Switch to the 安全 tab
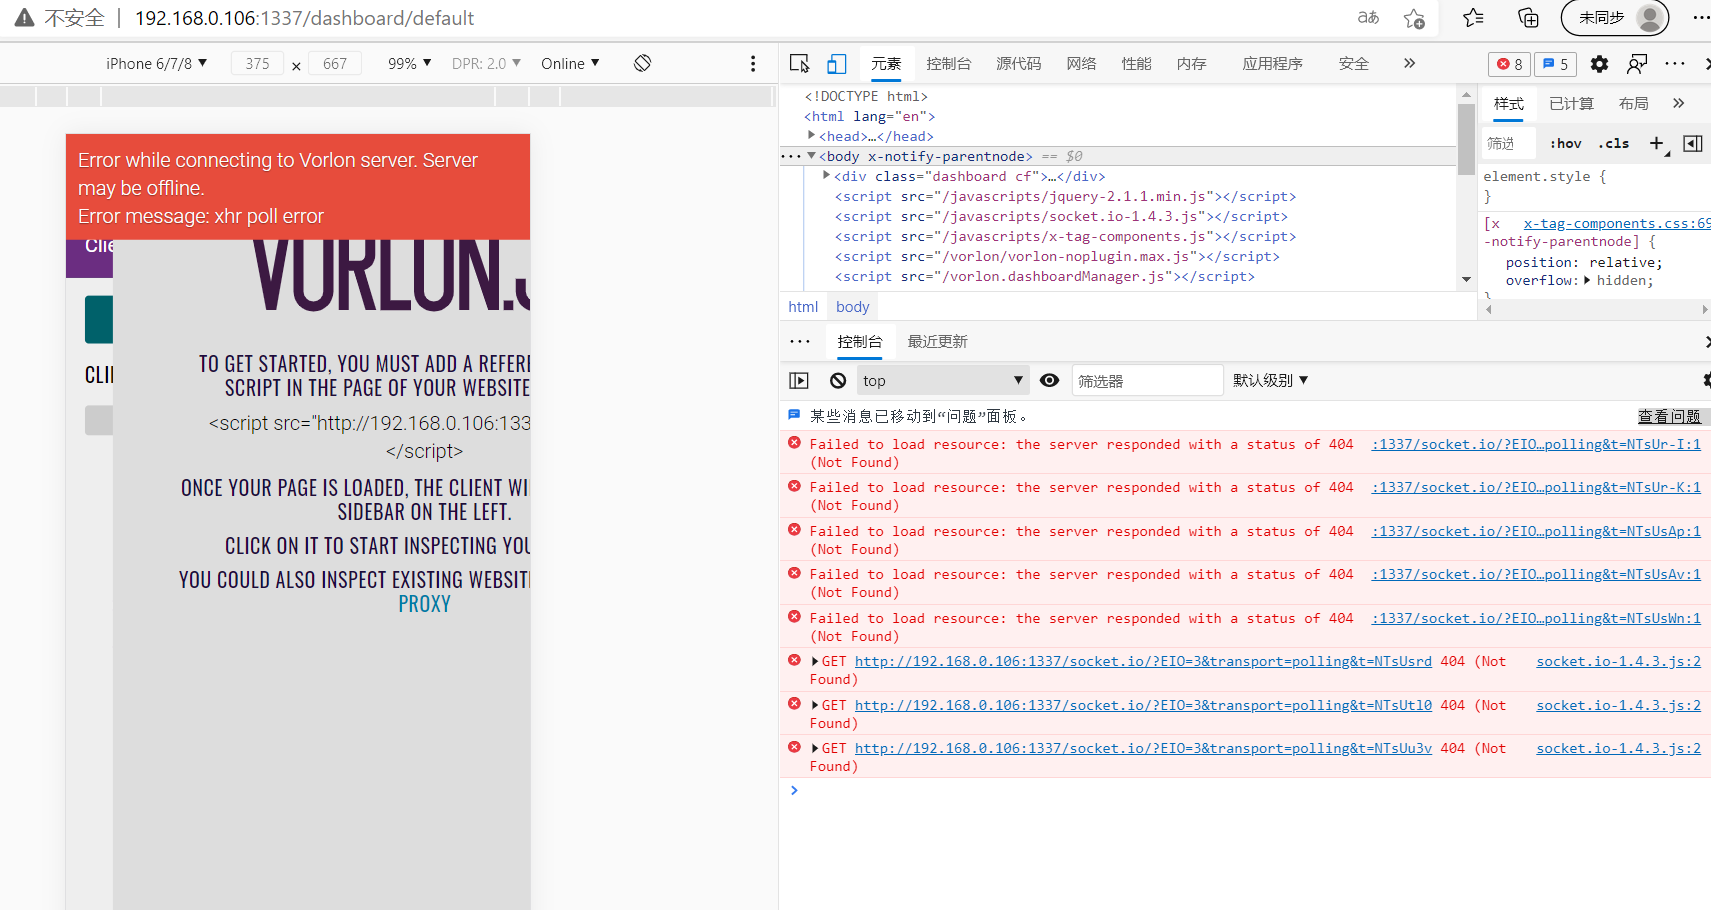 point(1354,64)
